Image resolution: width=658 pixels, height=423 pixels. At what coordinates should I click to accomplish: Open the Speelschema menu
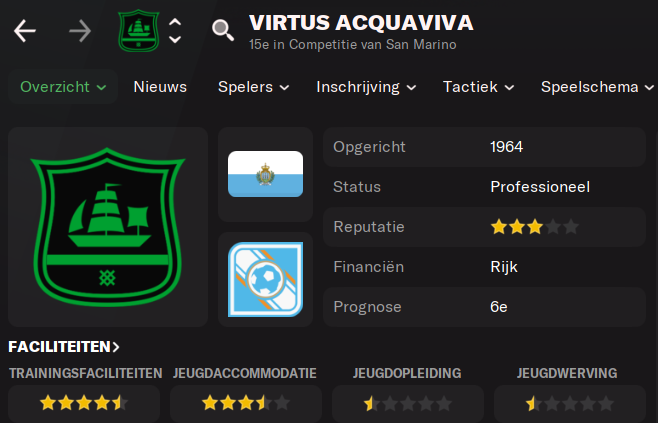click(x=597, y=87)
